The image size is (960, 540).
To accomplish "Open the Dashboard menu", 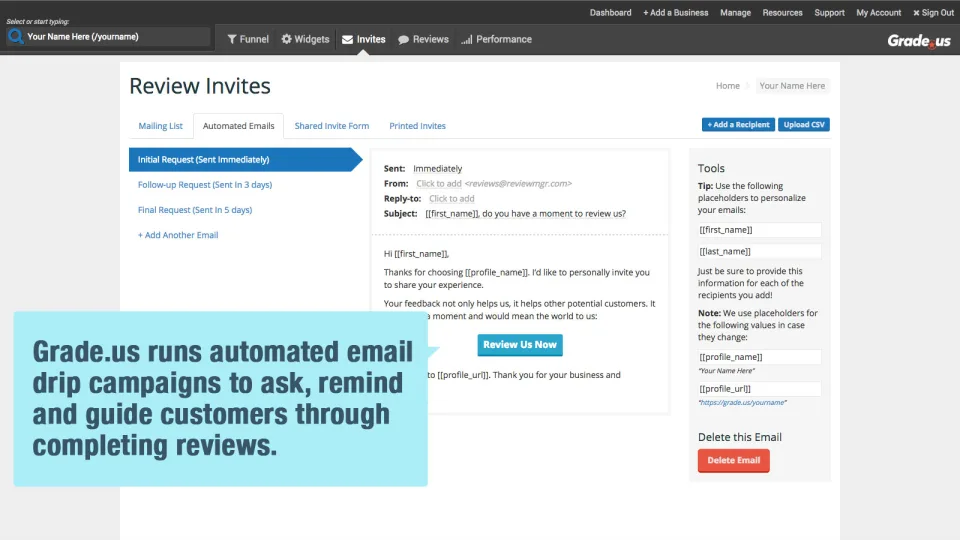I will [x=610, y=12].
